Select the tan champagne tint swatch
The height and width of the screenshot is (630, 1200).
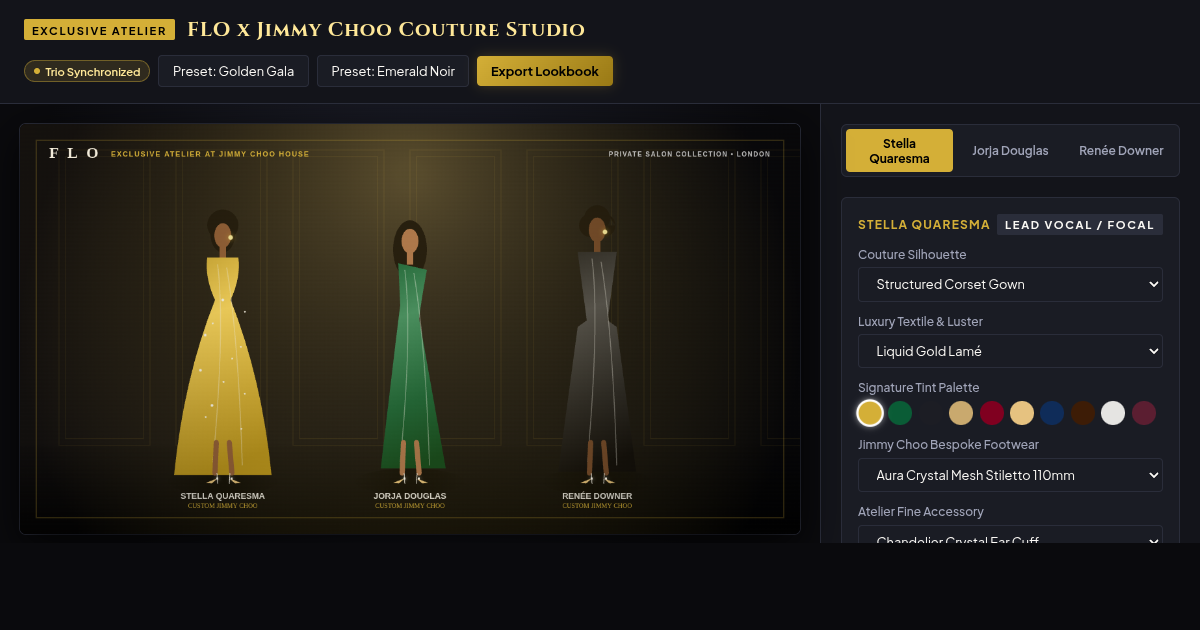[961, 413]
